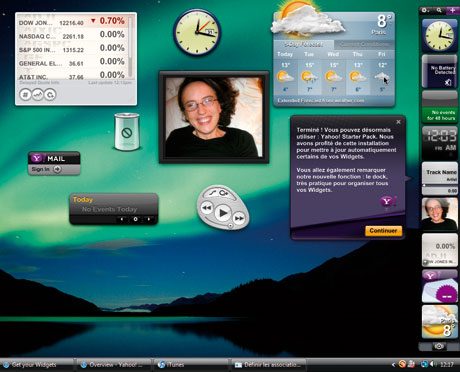
Task: Click the 12:03 digital clock dock widget
Action: [x=440, y=143]
